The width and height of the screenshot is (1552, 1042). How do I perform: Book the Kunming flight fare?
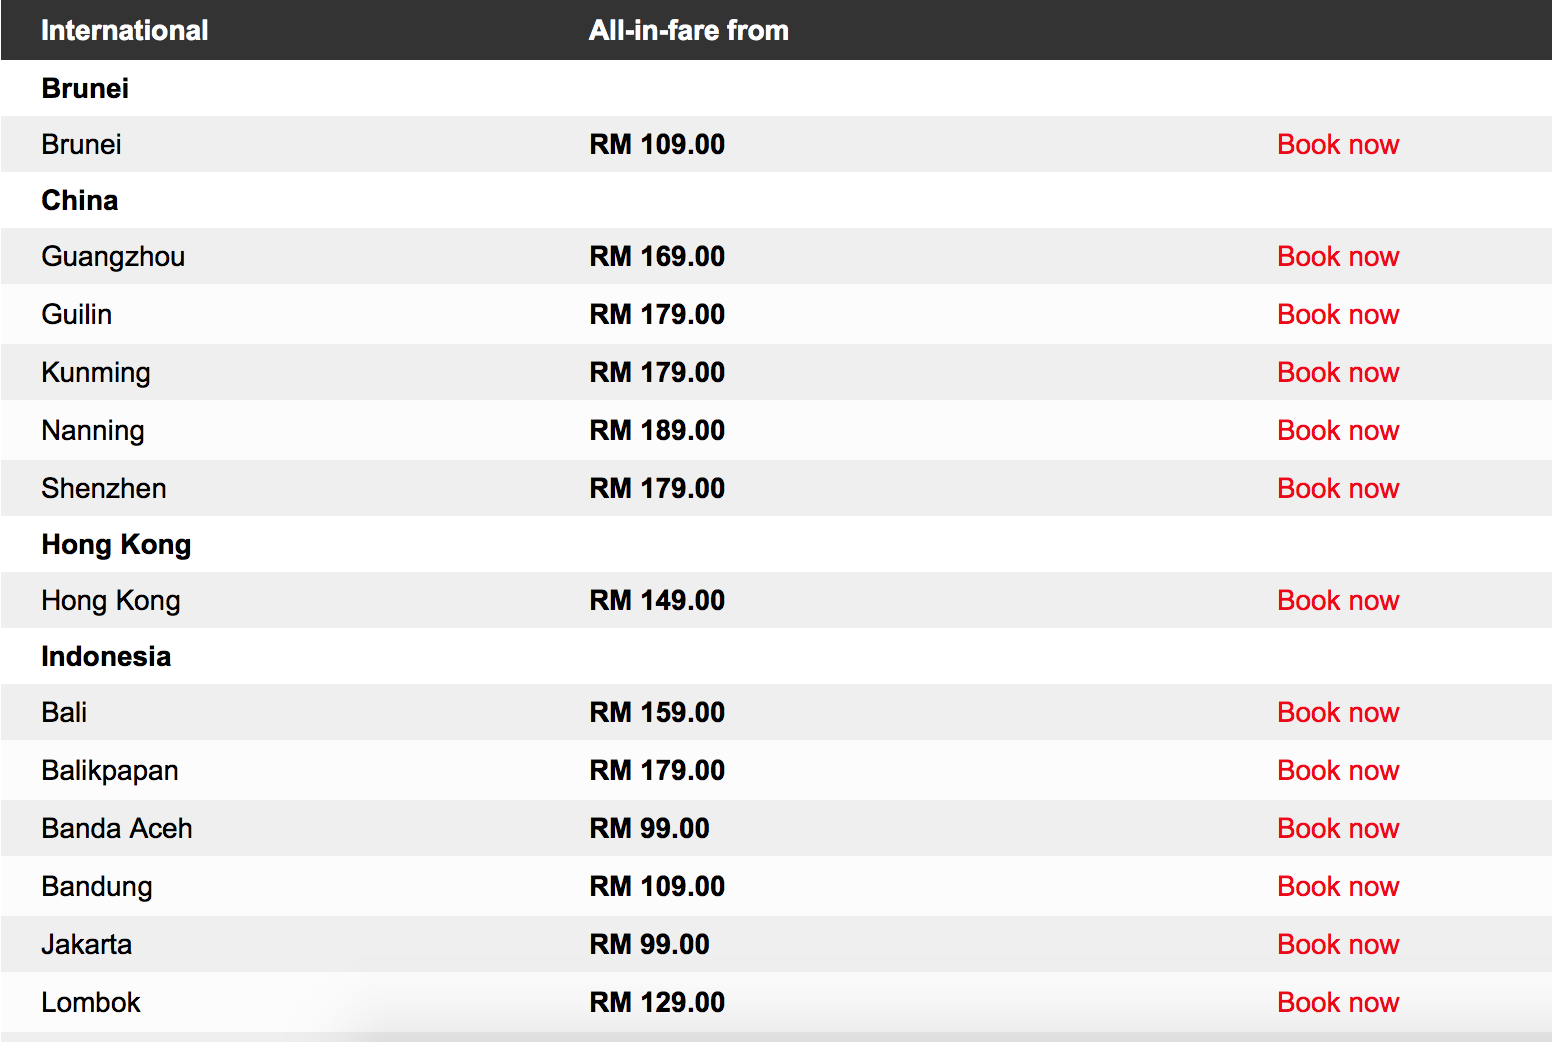1338,372
